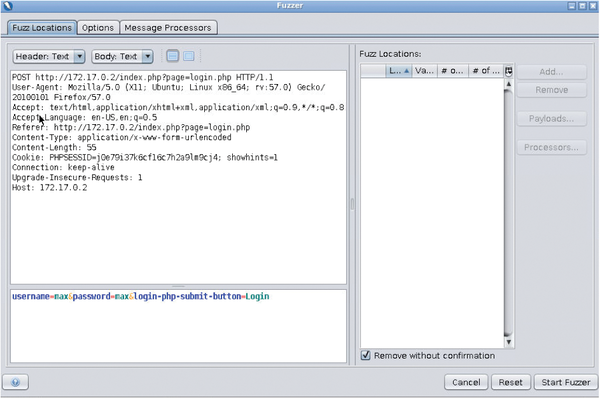Image resolution: width=600 pixels, height=398 pixels.
Task: Click in the request body text area
Action: coord(178,326)
